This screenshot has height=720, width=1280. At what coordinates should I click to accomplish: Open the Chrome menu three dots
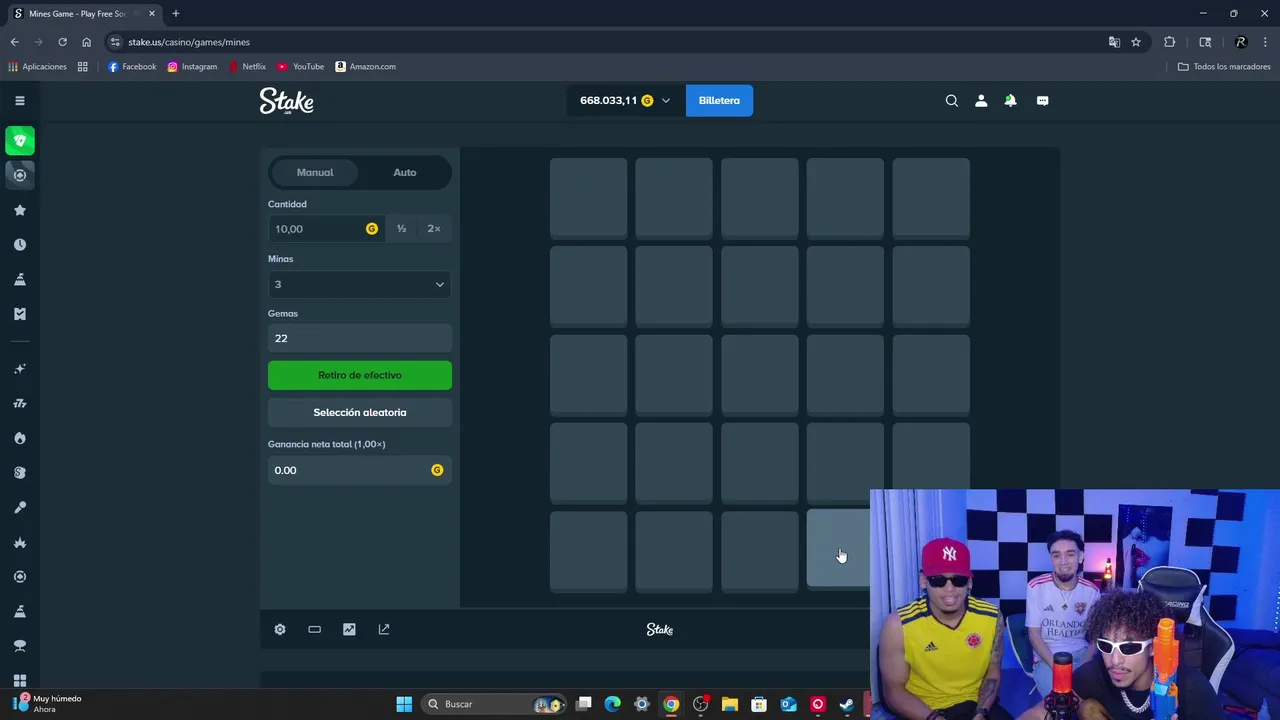pos(1266,42)
